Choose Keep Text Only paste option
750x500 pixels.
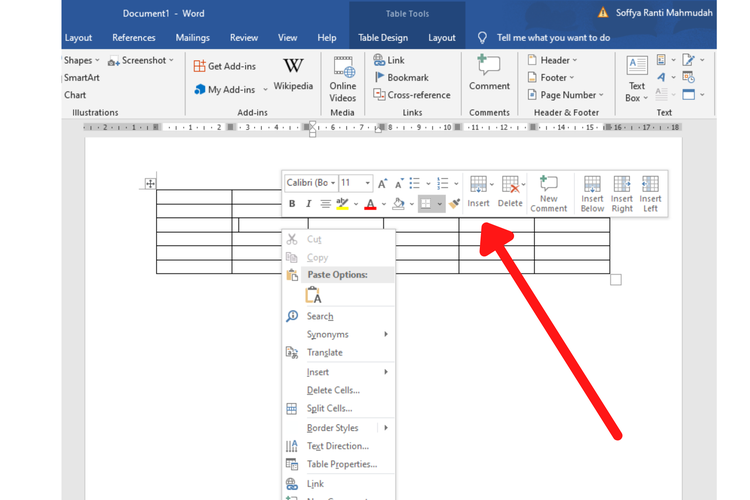point(313,295)
